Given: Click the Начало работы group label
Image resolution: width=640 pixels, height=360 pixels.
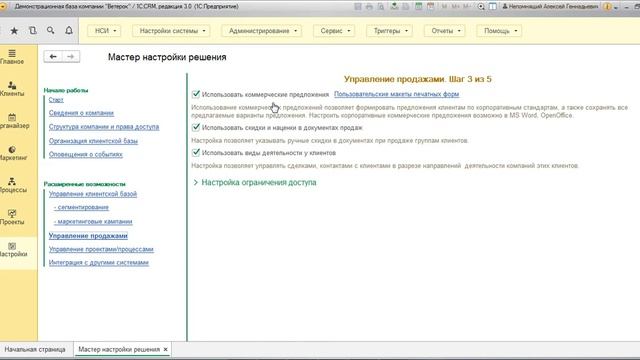Looking at the screenshot, I should click(66, 90).
